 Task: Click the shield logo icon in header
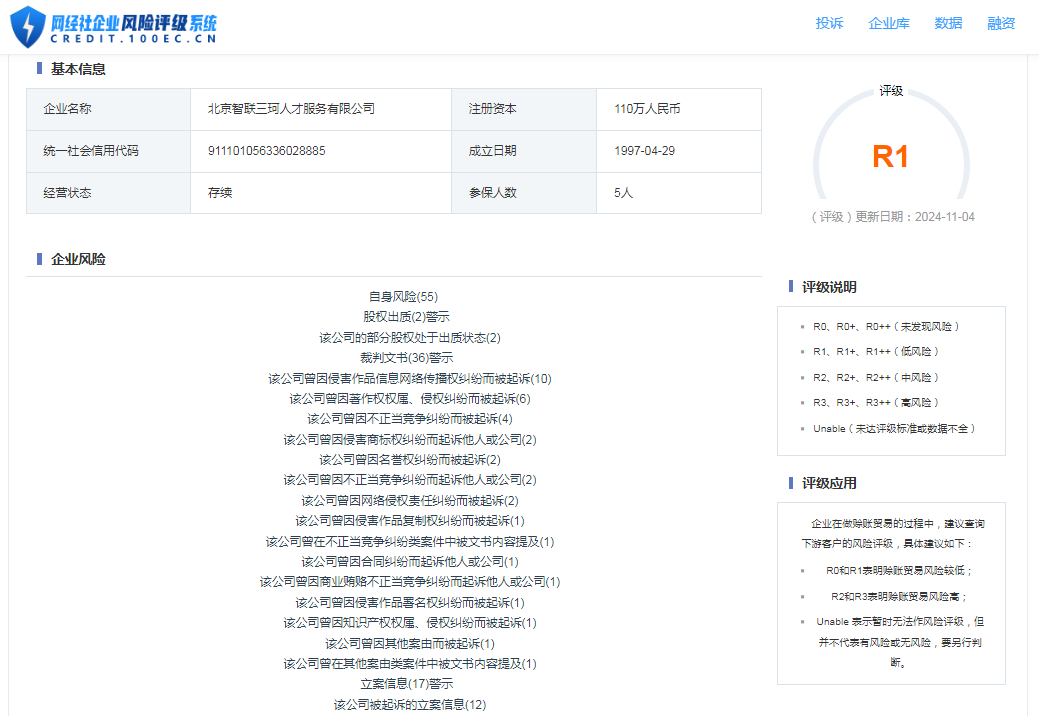(x=28, y=27)
